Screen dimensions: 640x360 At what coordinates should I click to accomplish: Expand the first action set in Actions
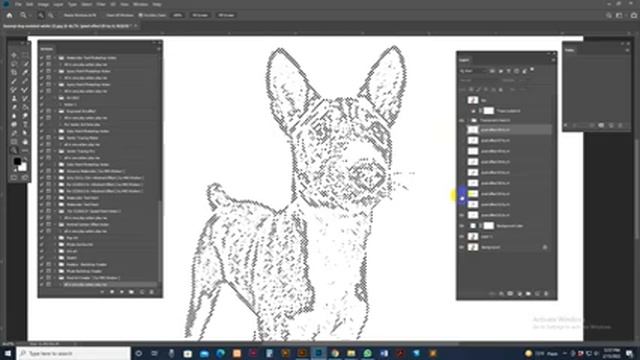click(x=56, y=58)
